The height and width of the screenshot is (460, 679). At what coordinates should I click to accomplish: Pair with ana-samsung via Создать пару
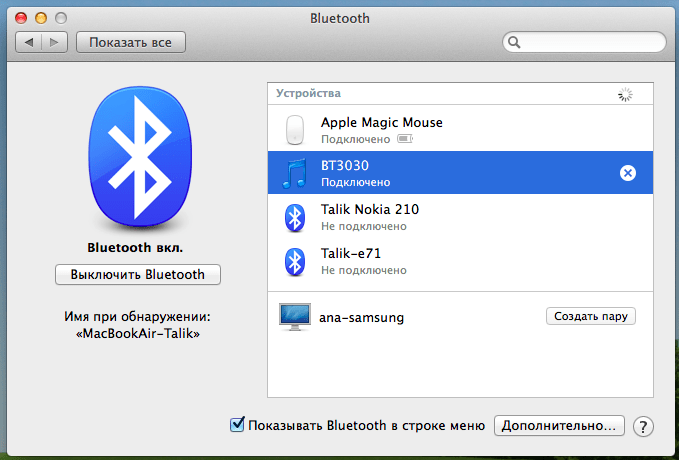click(x=591, y=316)
